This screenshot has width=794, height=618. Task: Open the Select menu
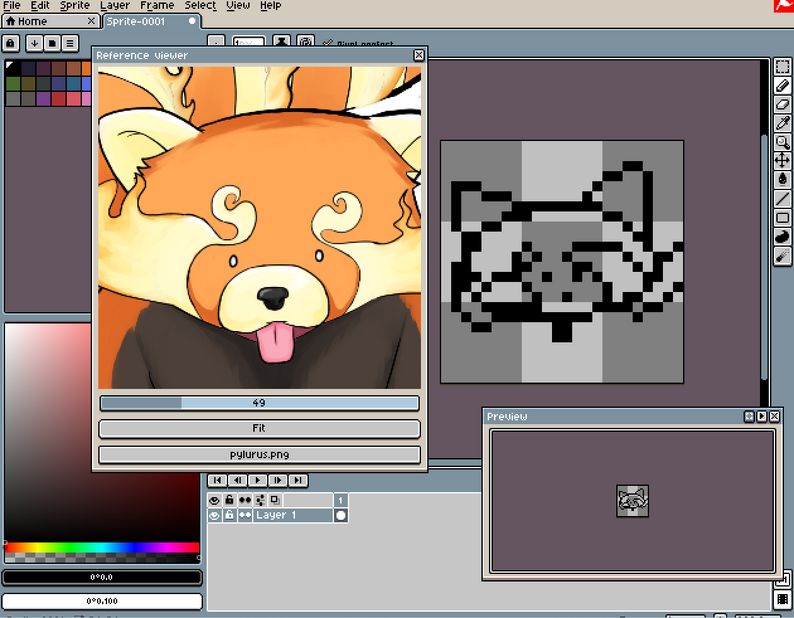200,6
